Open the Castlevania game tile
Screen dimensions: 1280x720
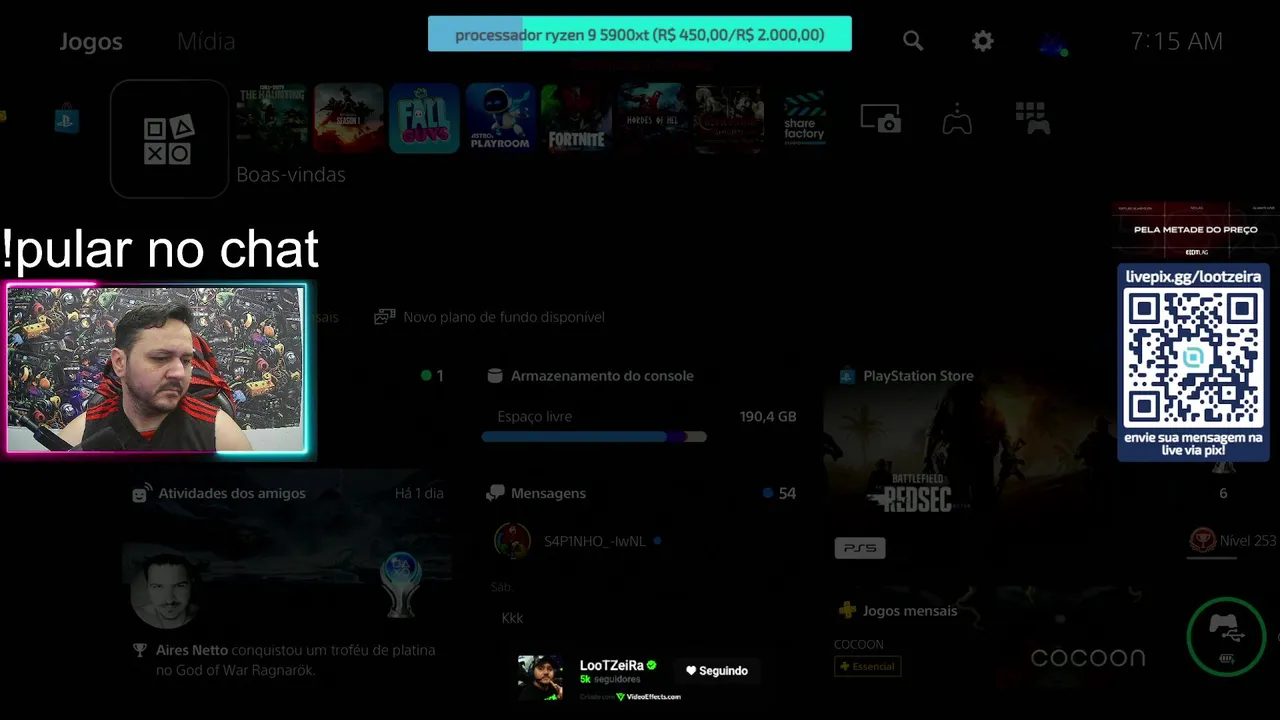[729, 119]
